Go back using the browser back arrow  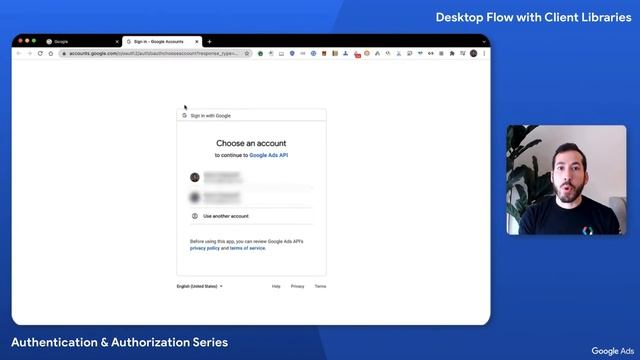point(19,53)
